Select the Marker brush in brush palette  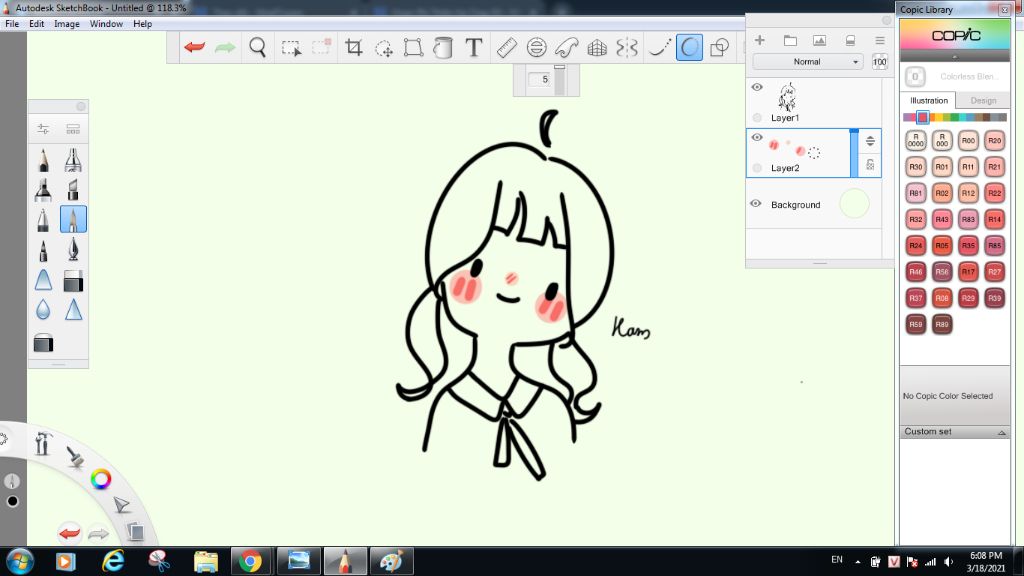pos(43,190)
